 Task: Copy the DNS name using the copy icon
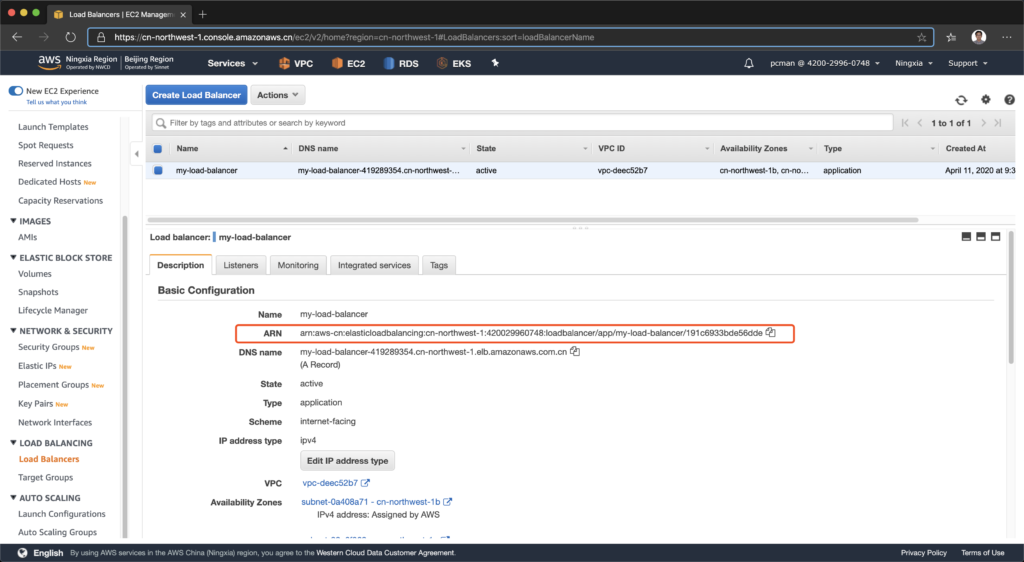pyautogui.click(x=575, y=352)
